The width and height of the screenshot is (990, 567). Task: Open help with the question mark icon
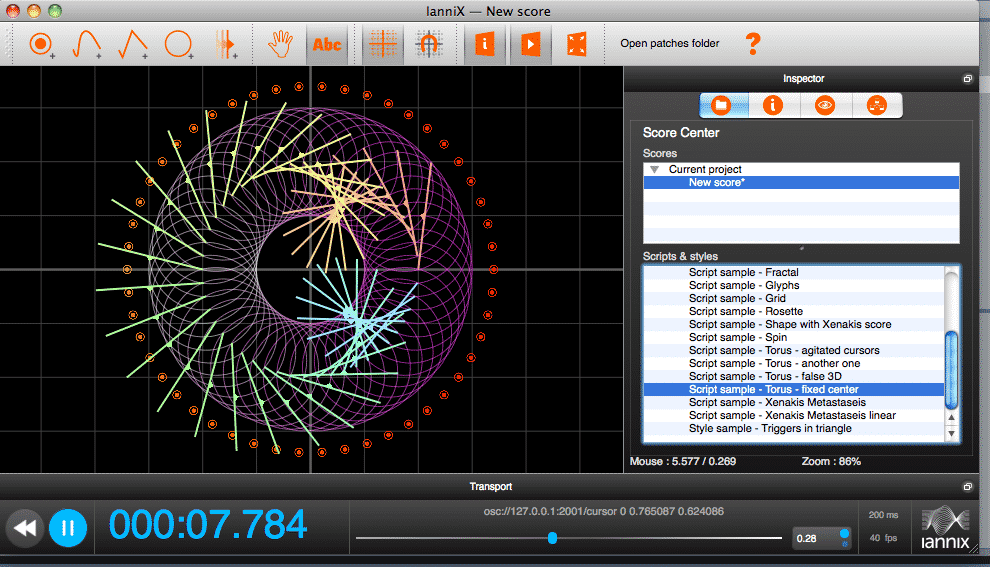click(x=753, y=44)
